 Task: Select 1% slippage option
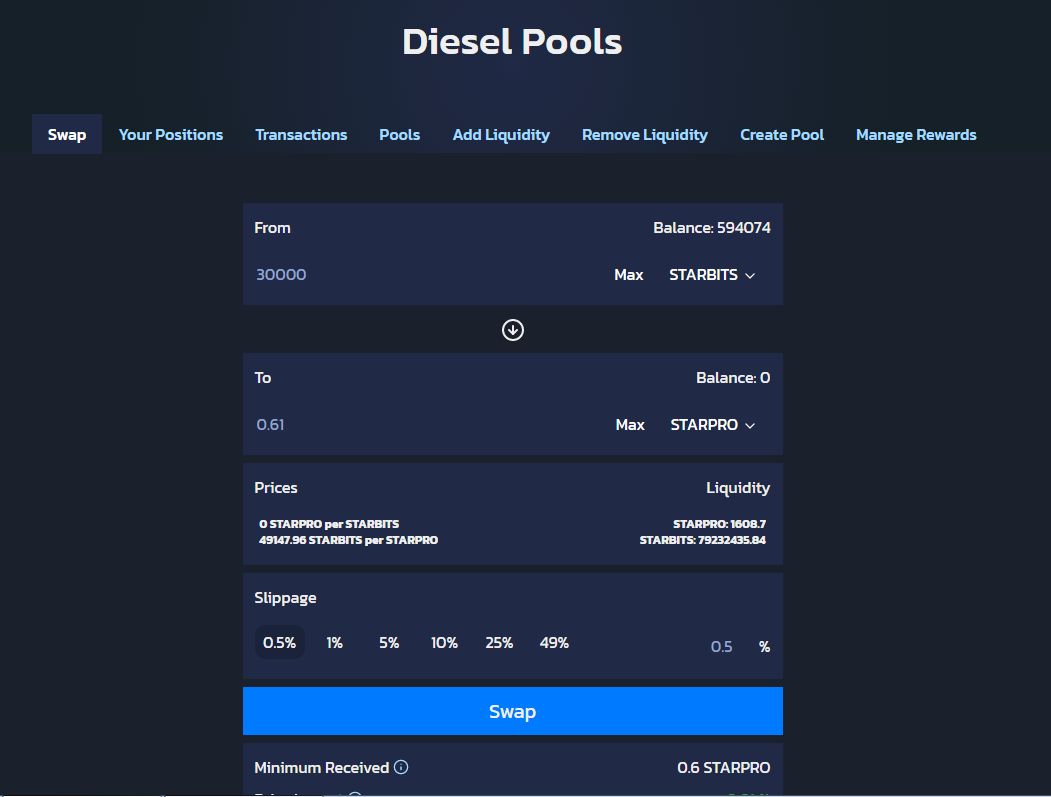334,643
